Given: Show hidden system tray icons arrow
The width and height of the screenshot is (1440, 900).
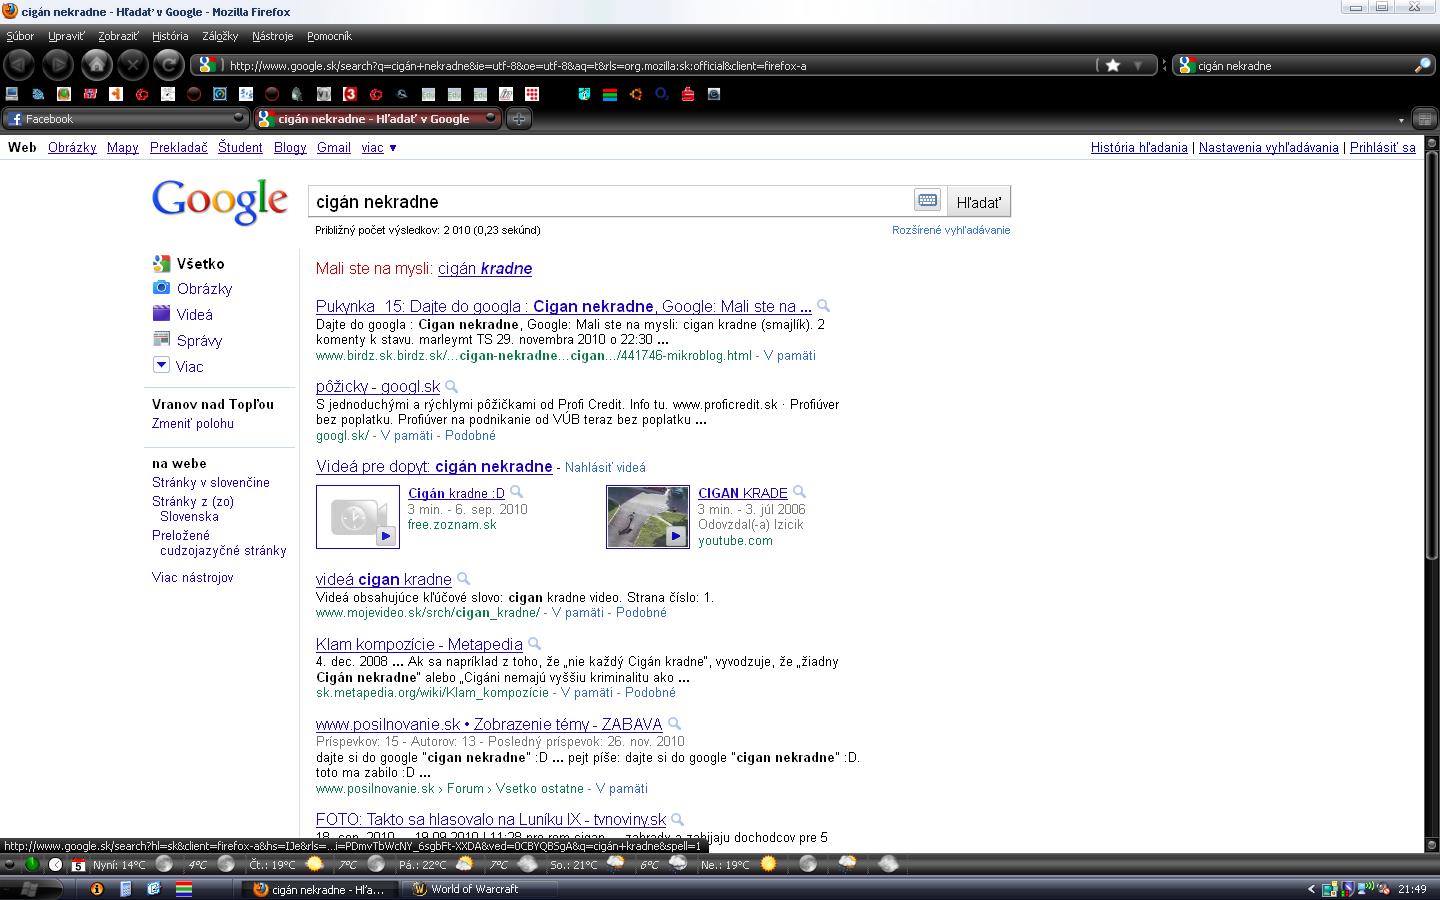Looking at the screenshot, I should [x=1311, y=889].
